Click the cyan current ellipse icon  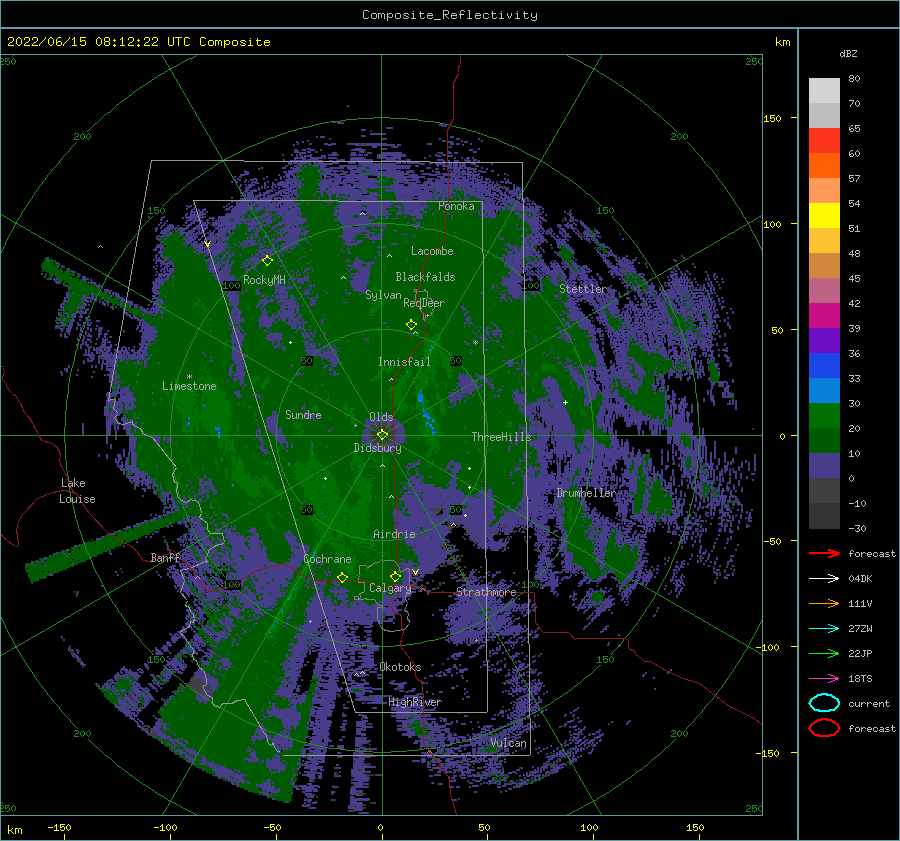[824, 703]
